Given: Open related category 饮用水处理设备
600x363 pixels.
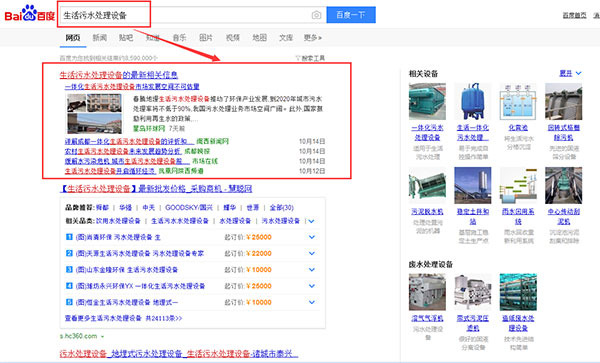Looking at the screenshot, I should (118, 221).
